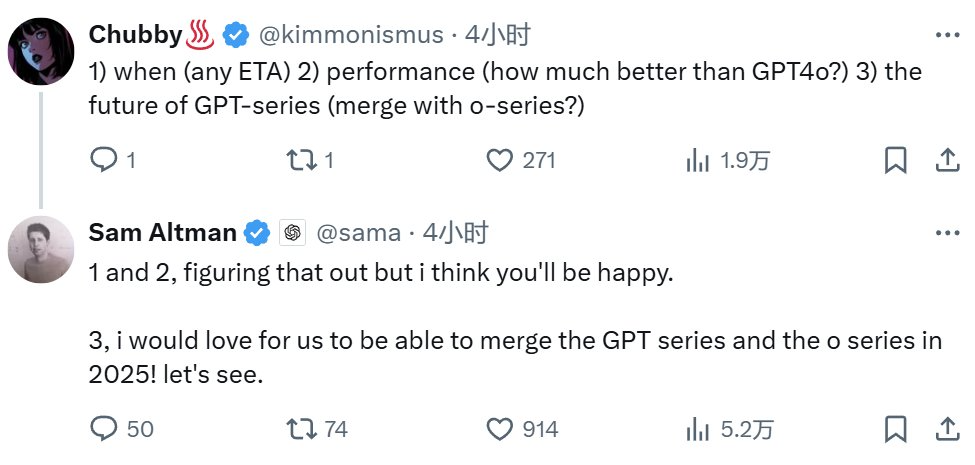Bookmark Chubby's tweet

[x=896, y=160]
